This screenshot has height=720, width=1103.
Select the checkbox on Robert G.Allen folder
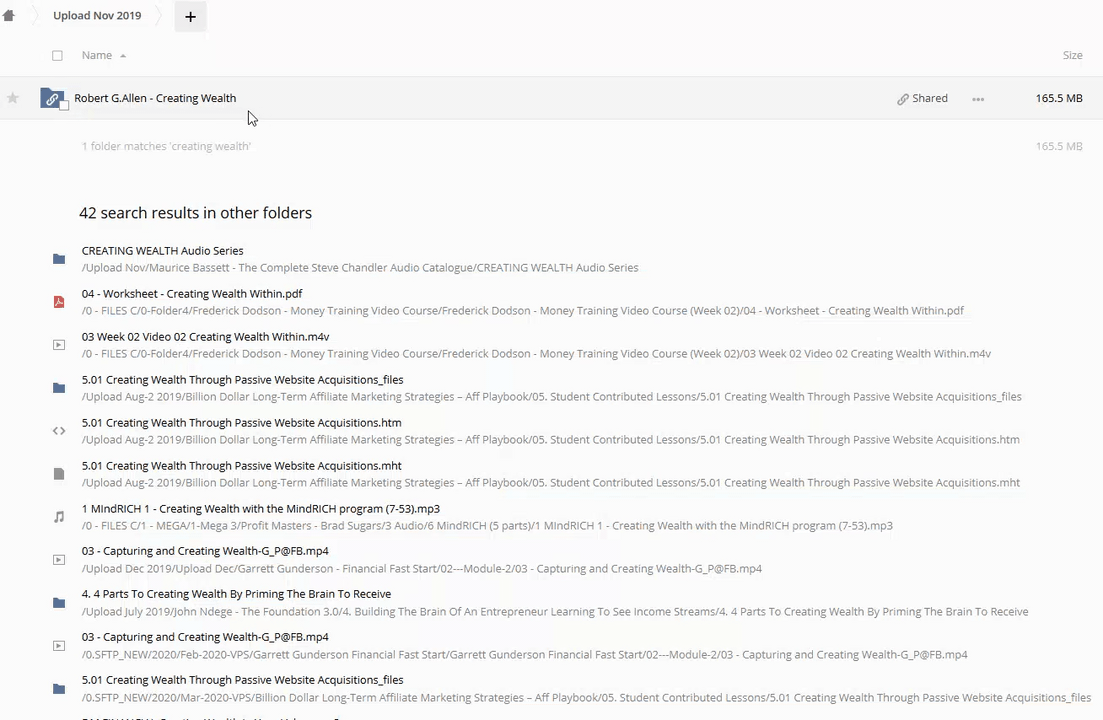[x=64, y=106]
